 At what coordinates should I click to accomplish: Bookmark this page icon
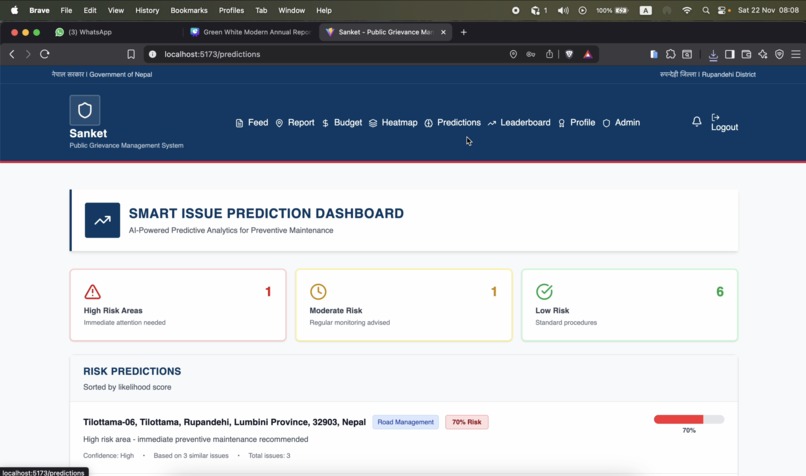pyautogui.click(x=131, y=54)
